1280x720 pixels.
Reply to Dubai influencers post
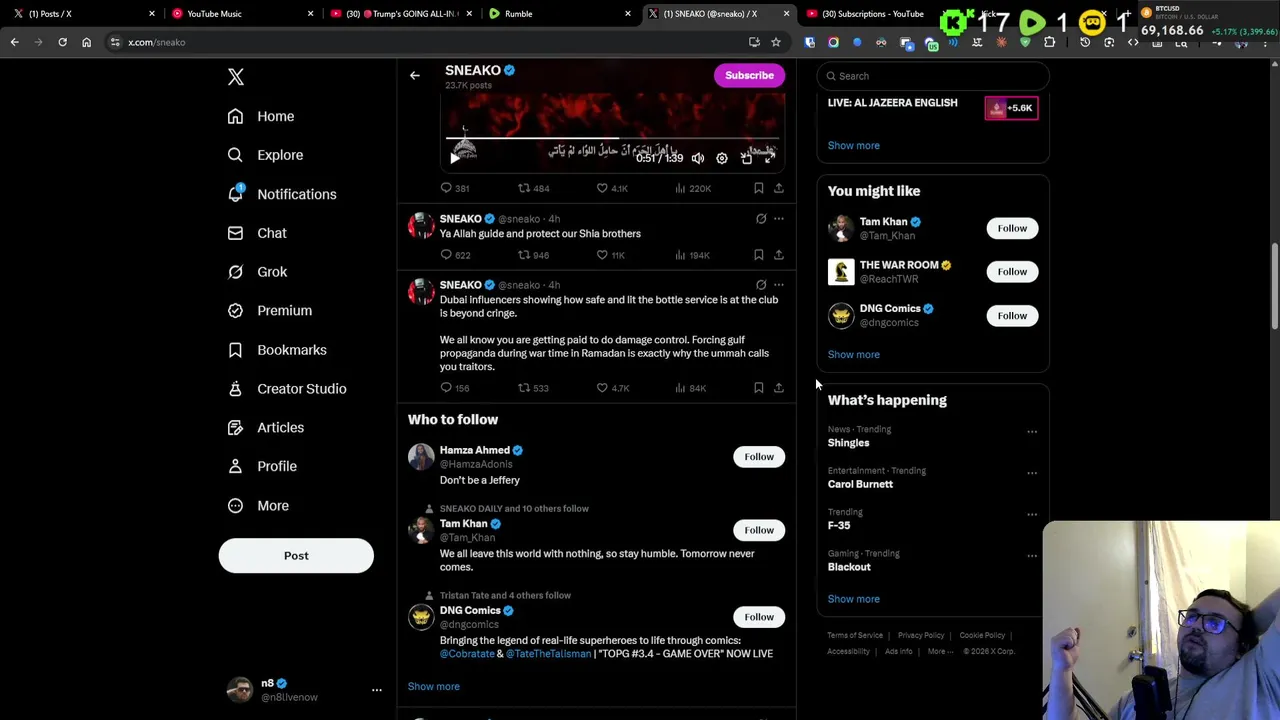click(455, 388)
